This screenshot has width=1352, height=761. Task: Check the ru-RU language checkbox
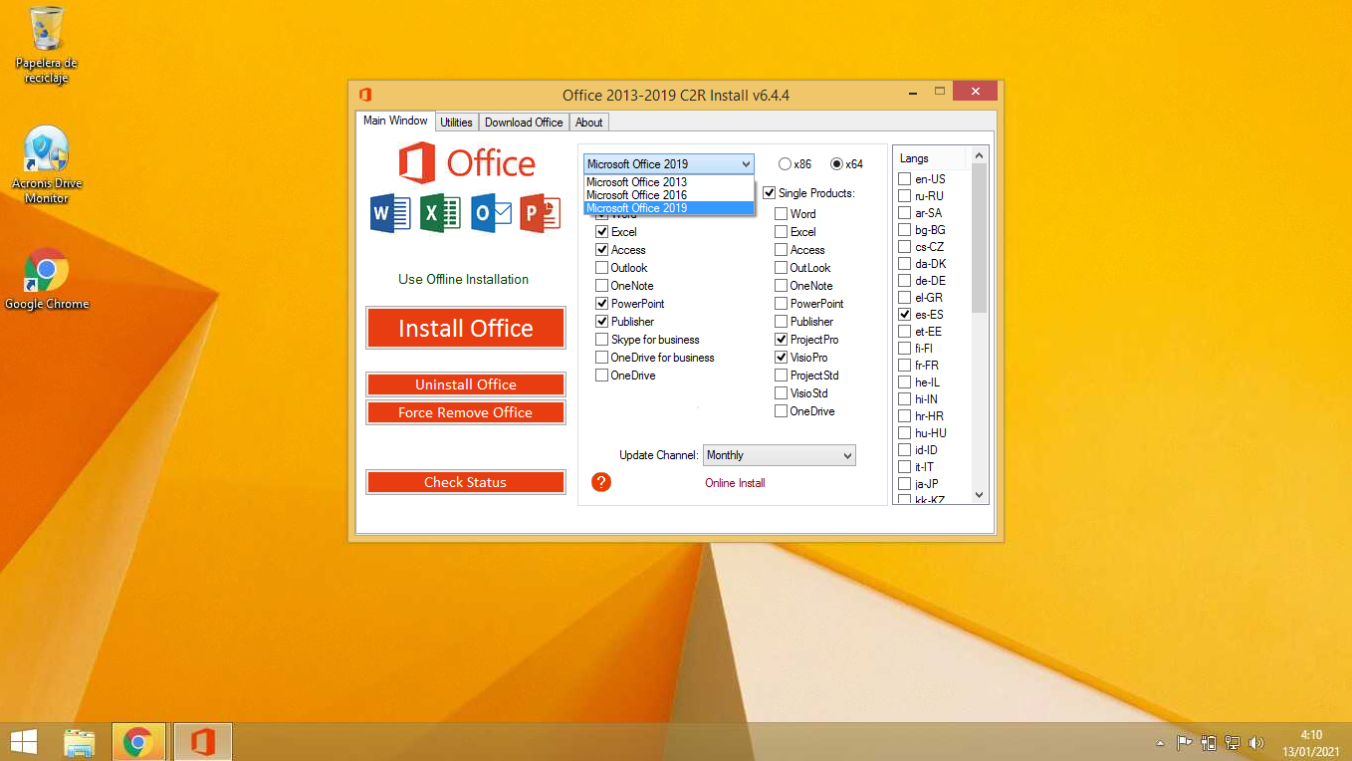[x=905, y=196]
